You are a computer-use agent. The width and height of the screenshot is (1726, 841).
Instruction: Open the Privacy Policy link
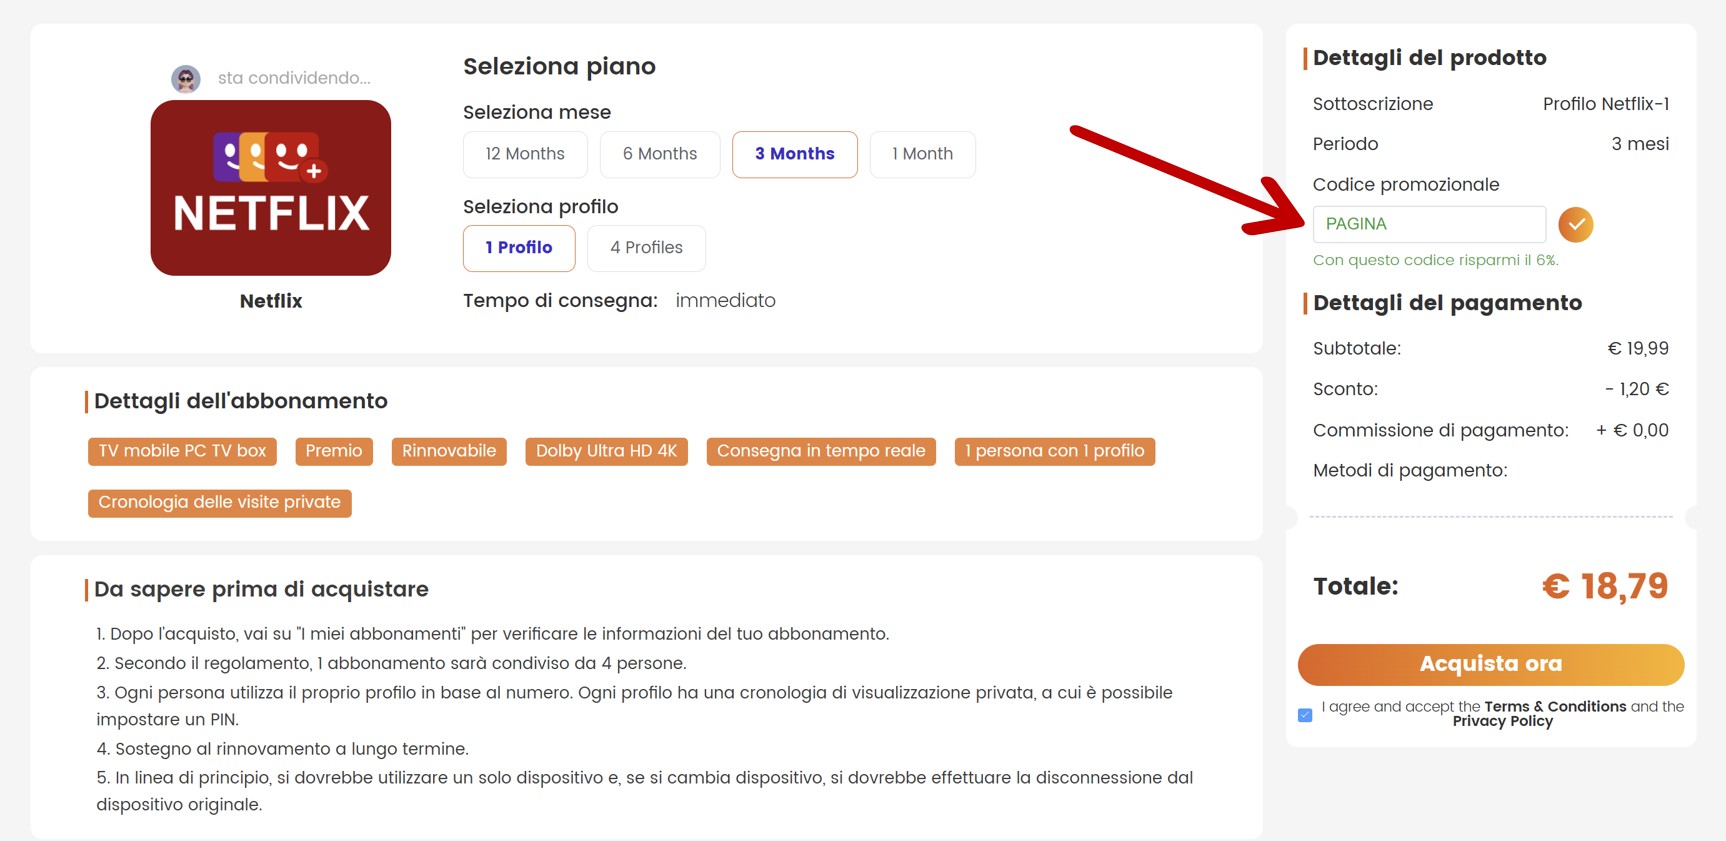(x=1502, y=722)
